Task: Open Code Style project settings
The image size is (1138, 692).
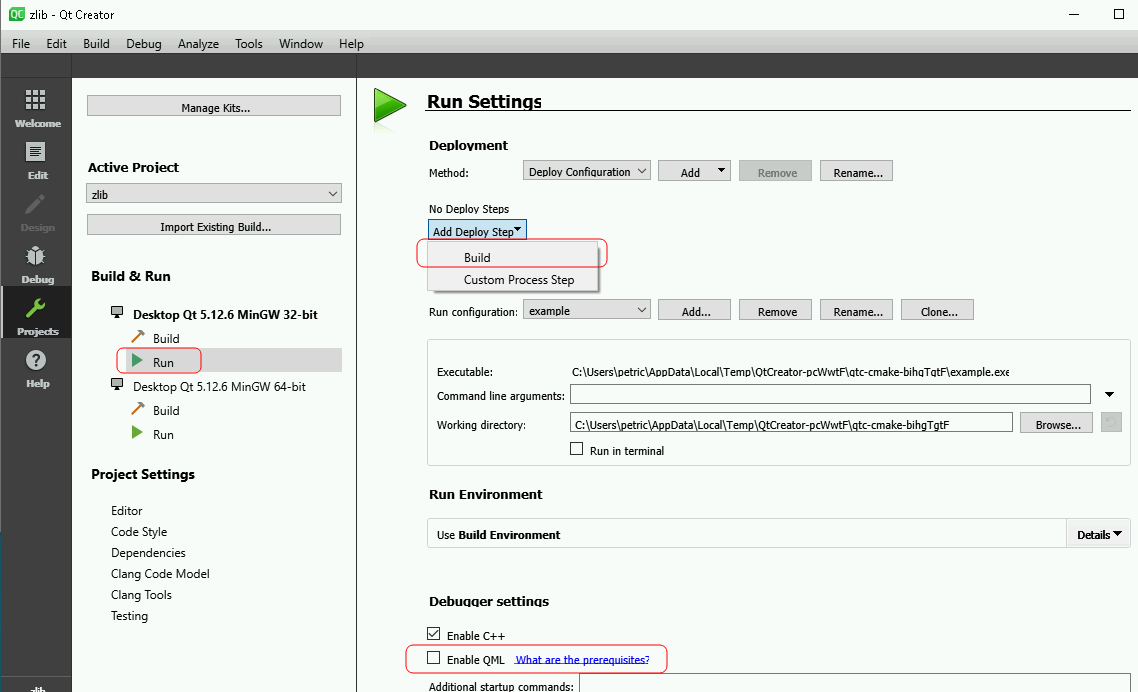Action: [x=139, y=532]
